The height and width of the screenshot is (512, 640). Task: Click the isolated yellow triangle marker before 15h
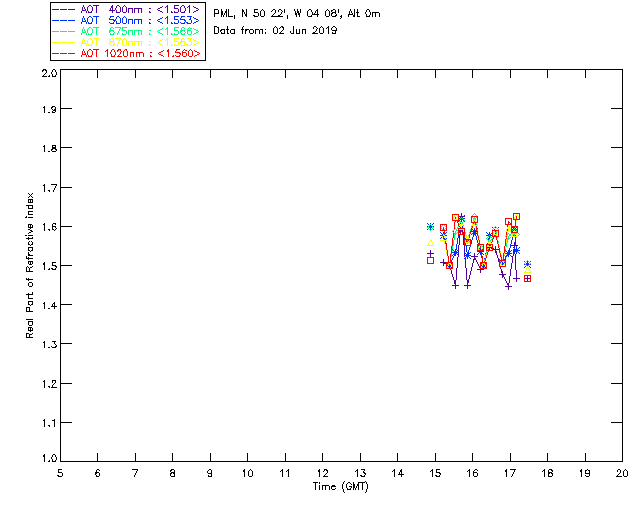coord(430,243)
